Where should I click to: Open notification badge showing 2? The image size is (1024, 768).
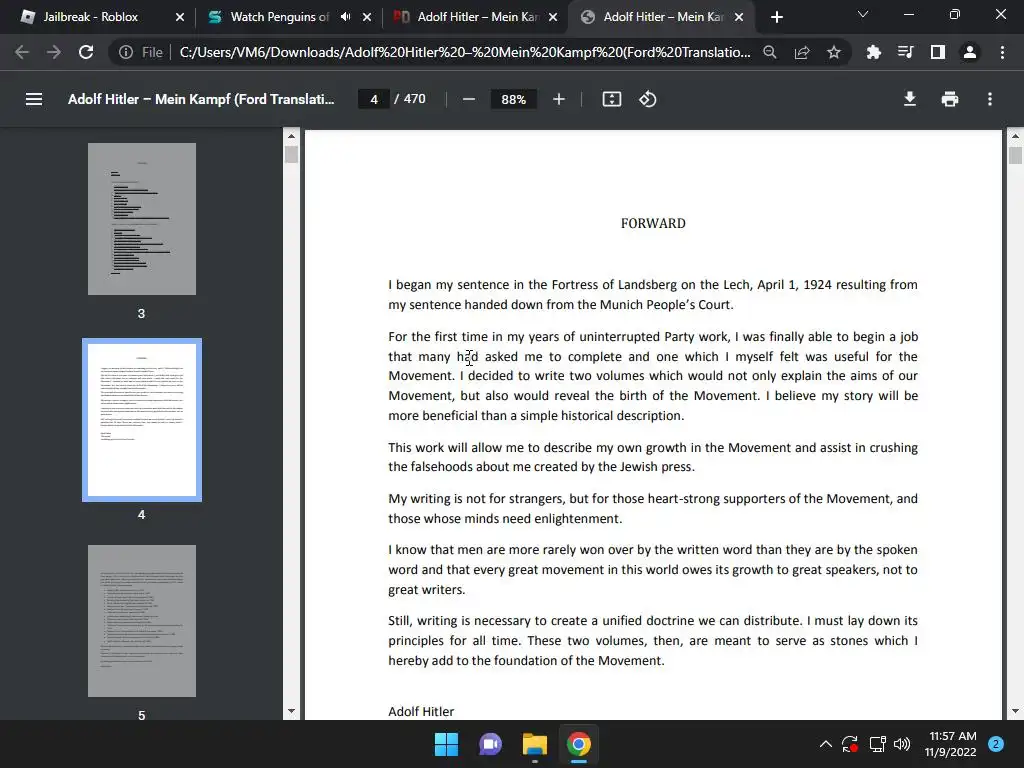tap(996, 744)
